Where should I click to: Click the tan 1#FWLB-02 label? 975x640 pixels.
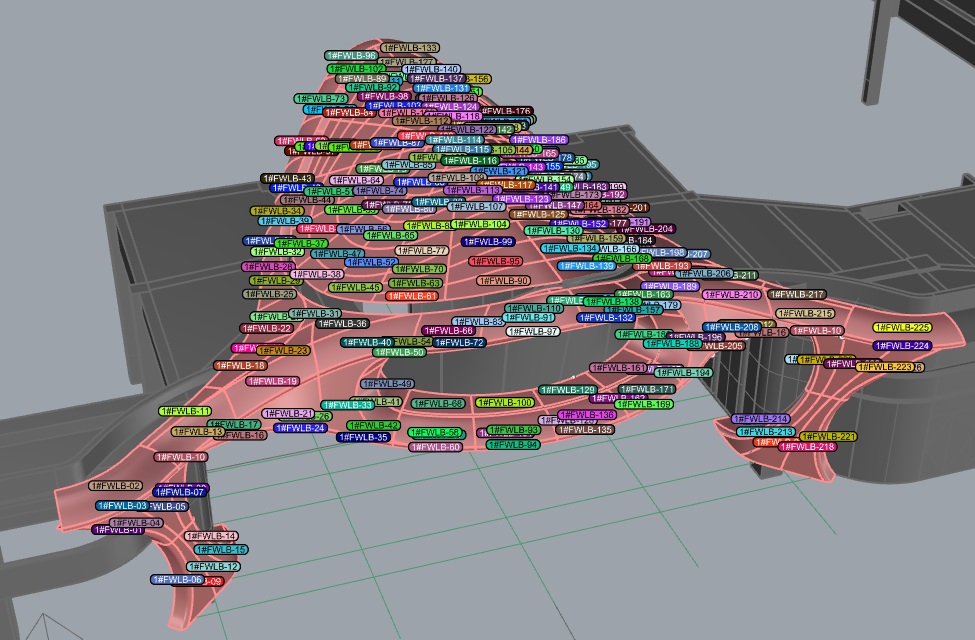(x=116, y=485)
